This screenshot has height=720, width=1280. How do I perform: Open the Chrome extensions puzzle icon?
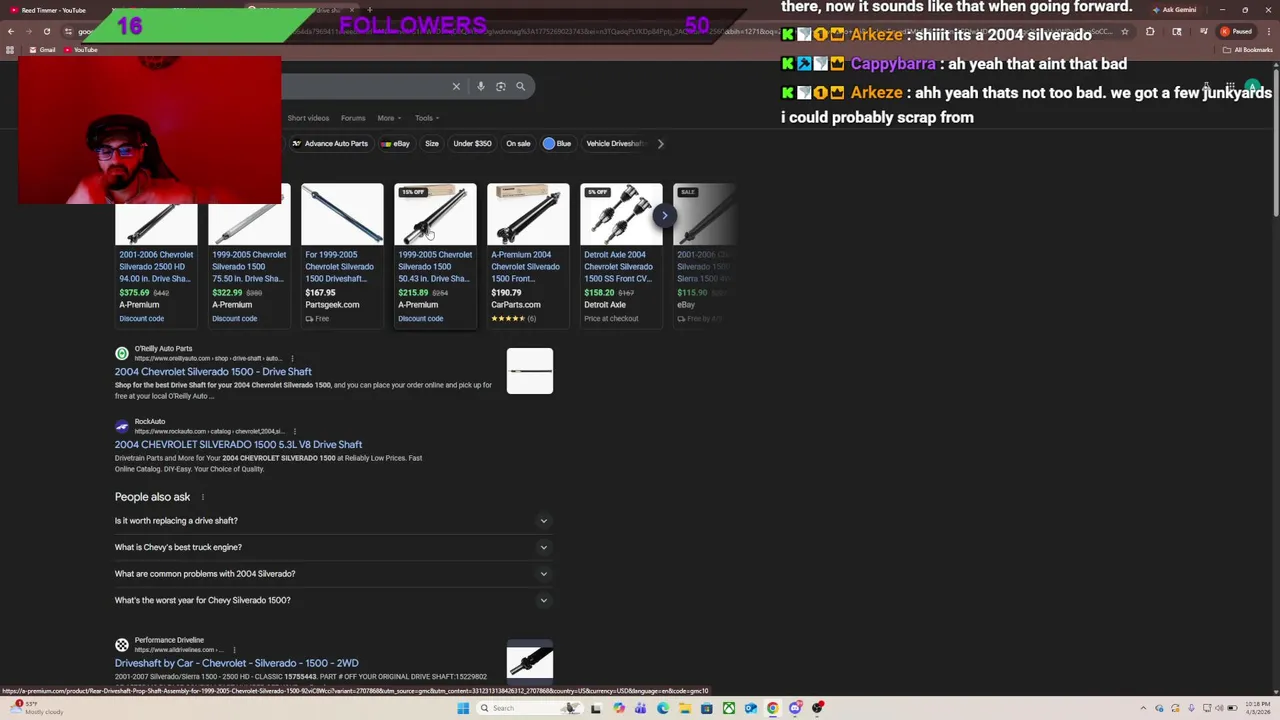point(1150,31)
